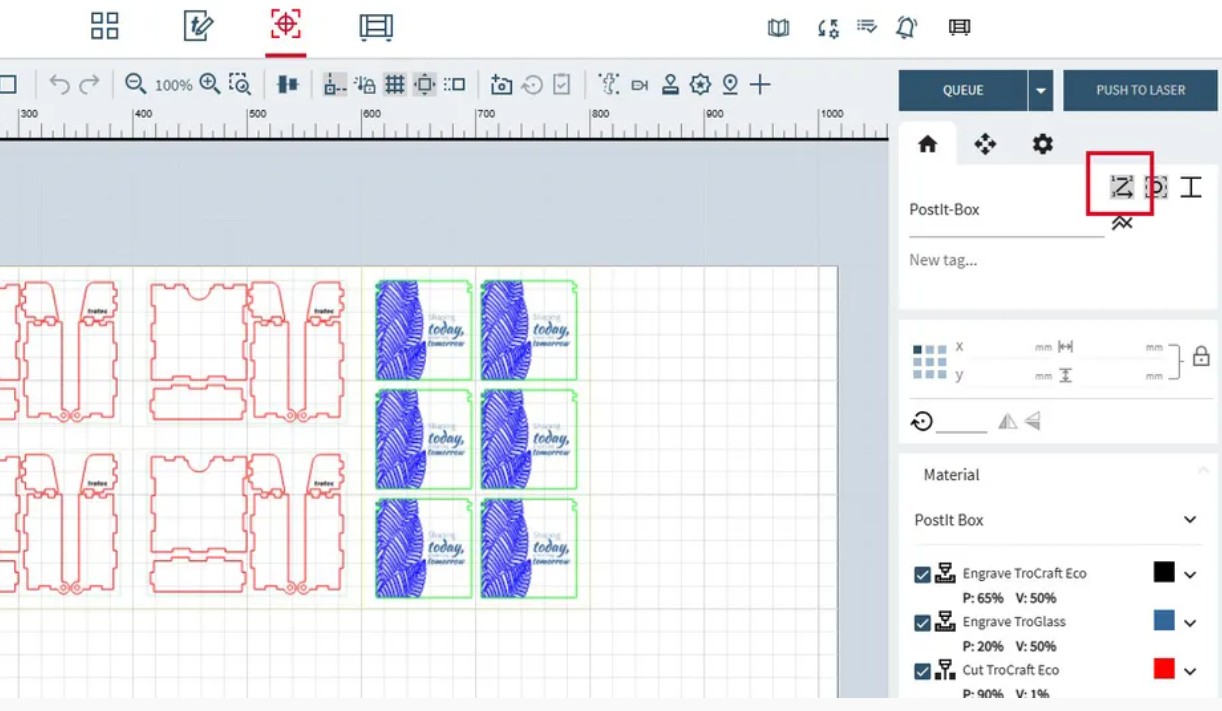Open the notifications bell icon
Viewport: 1222px width, 711px height.
pos(906,28)
